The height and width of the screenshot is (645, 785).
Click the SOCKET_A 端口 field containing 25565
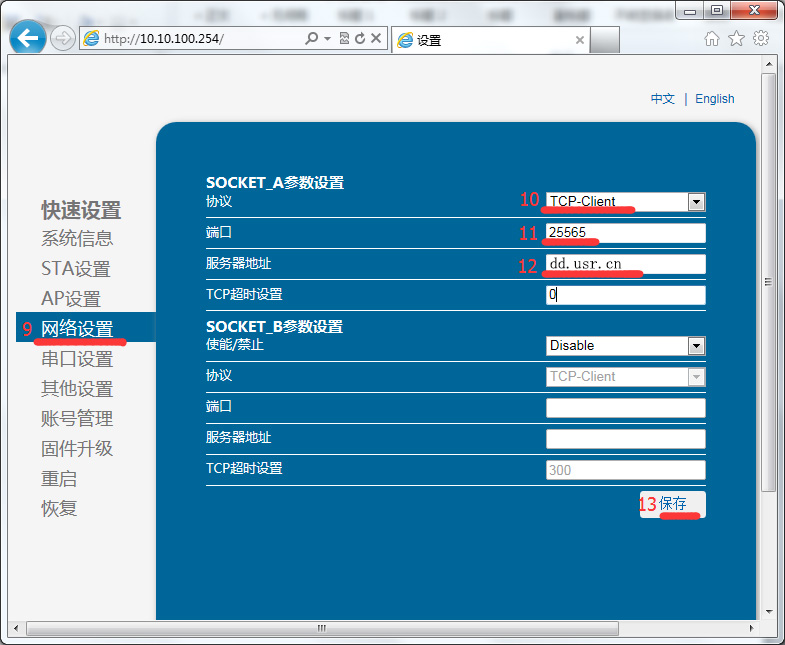625,233
